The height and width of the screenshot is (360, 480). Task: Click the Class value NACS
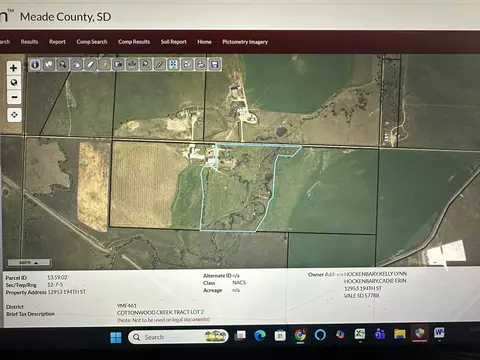click(x=239, y=283)
